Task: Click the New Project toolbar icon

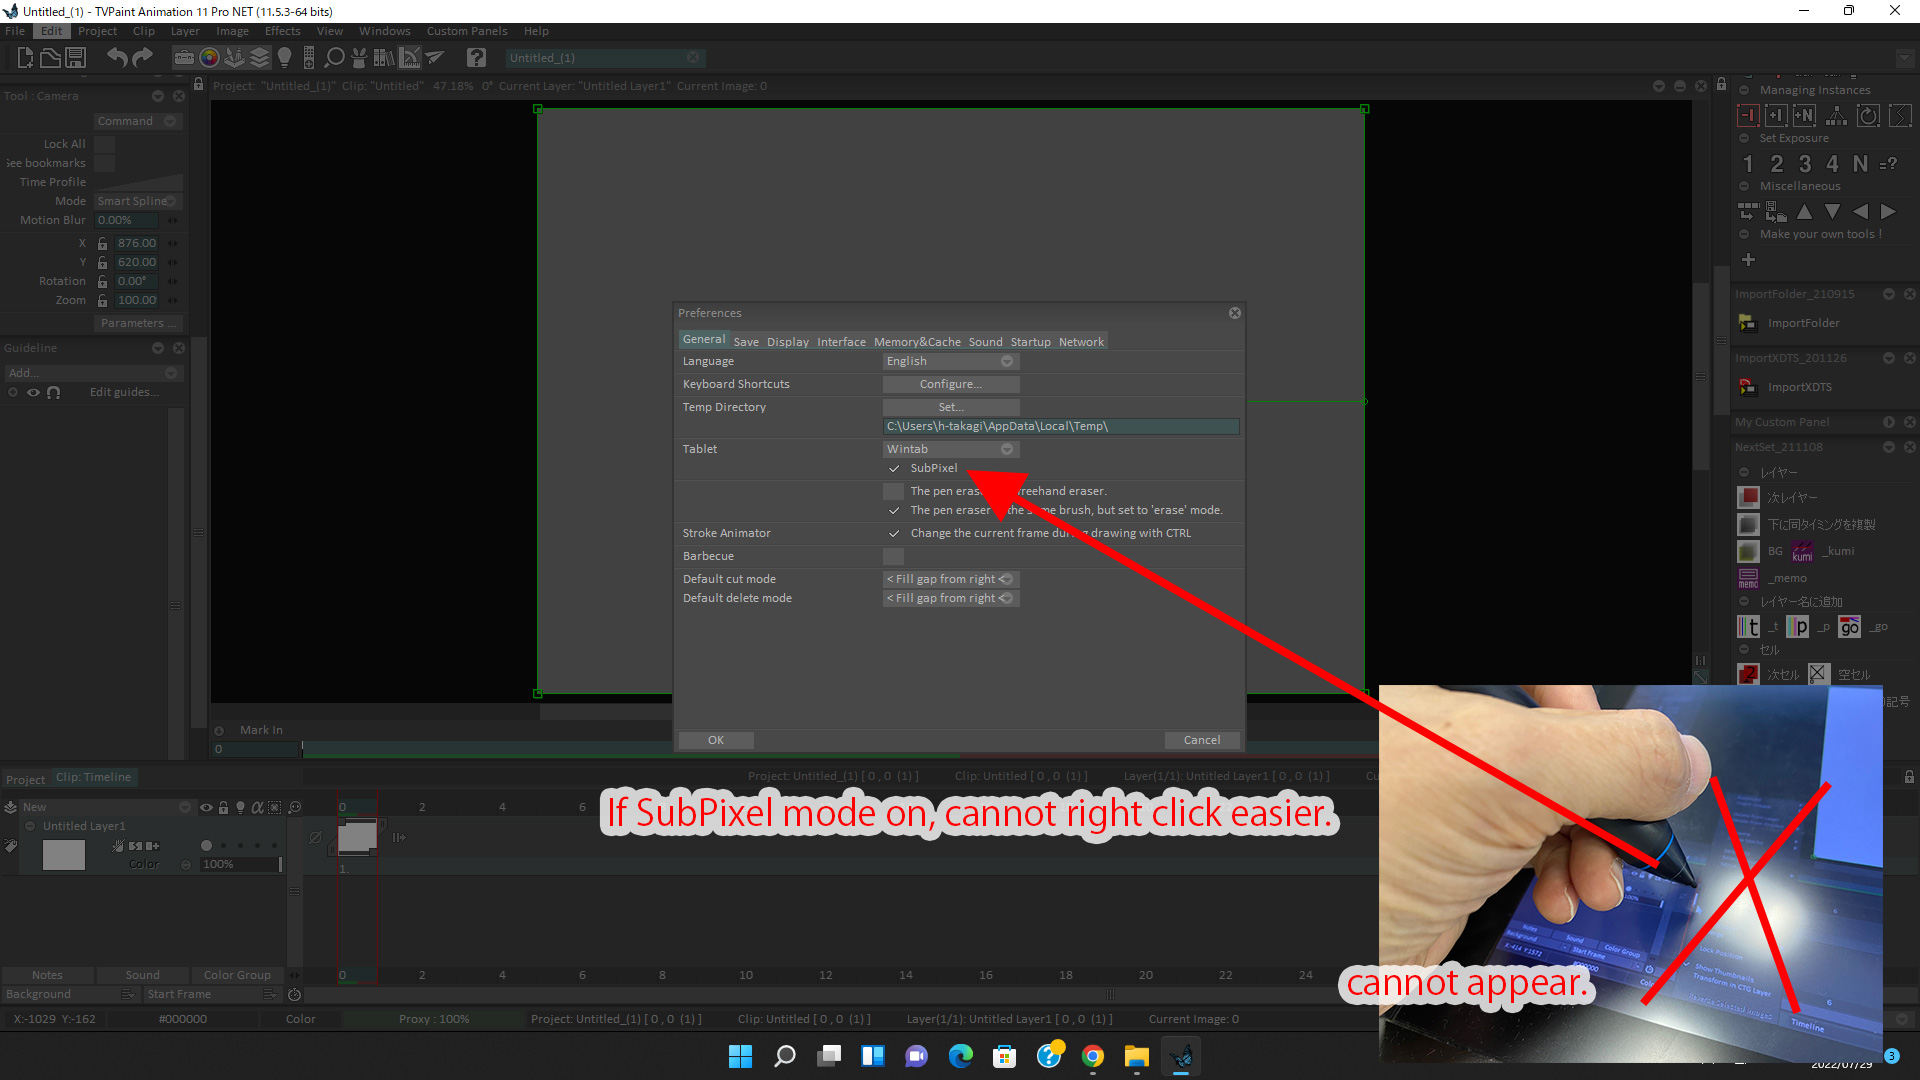Action: click(x=25, y=58)
